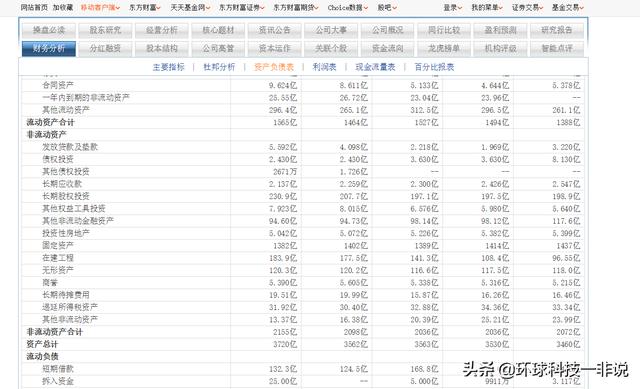Click 短期借款 value 132.3亿
This screenshot has width=640, height=389.
coord(283,369)
